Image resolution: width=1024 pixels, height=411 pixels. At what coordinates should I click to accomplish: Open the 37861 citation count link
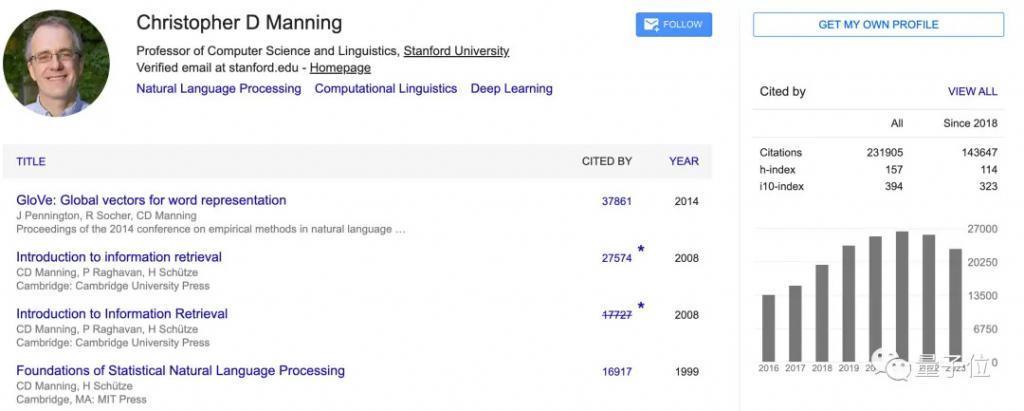tap(616, 201)
